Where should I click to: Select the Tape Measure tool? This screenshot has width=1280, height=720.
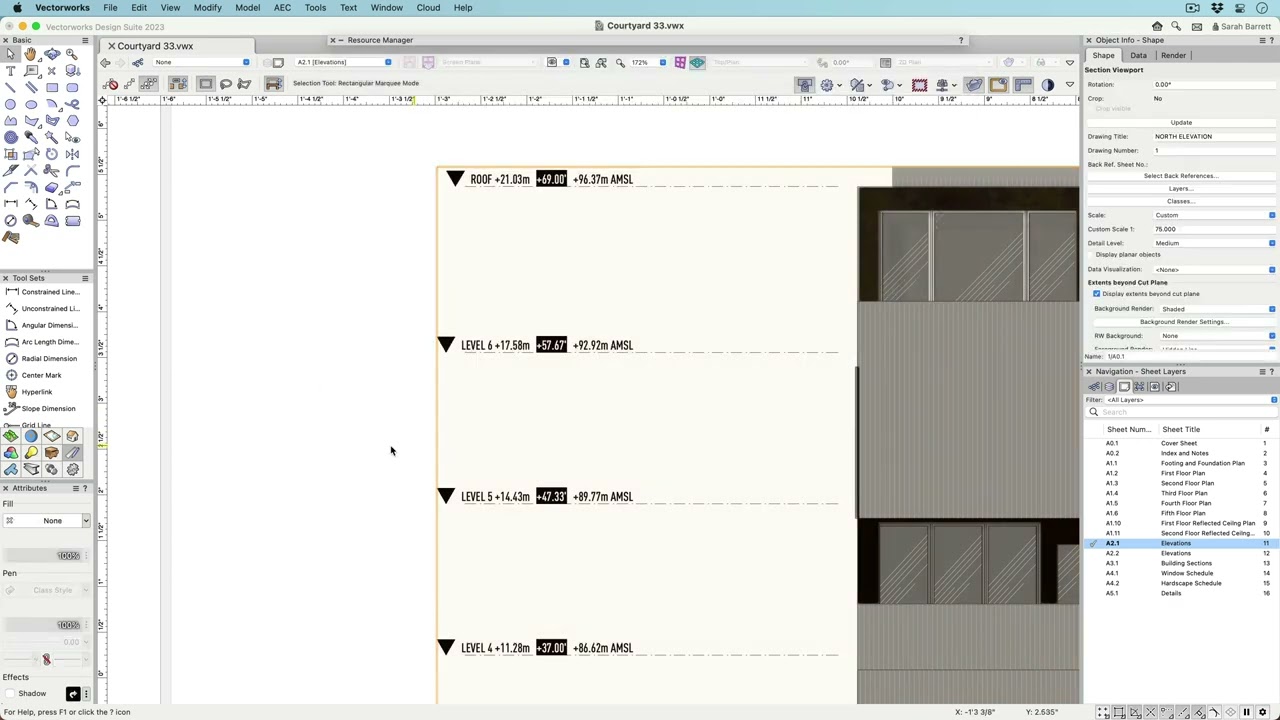(x=31, y=221)
